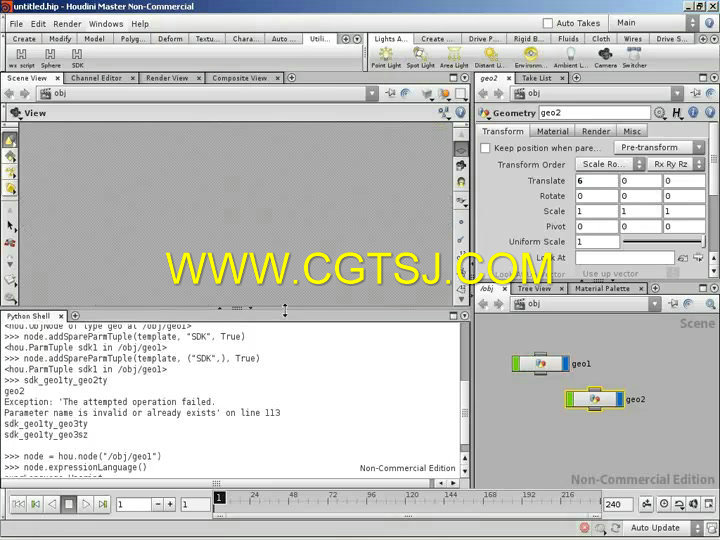Toggle audio playback icon in timeline
This screenshot has height=540, width=720.
coord(693,504)
